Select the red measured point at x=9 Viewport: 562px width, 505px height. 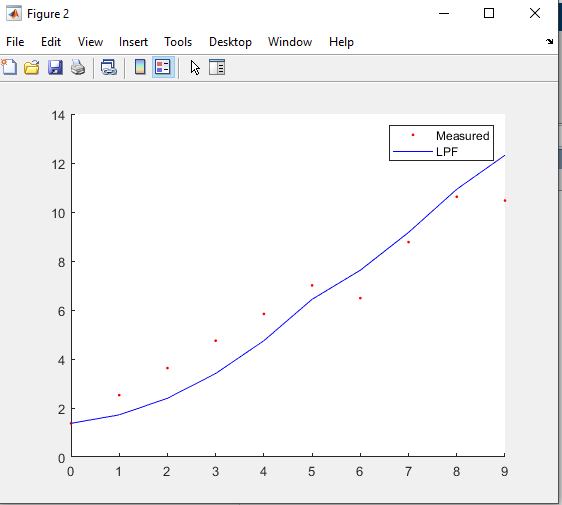point(505,201)
